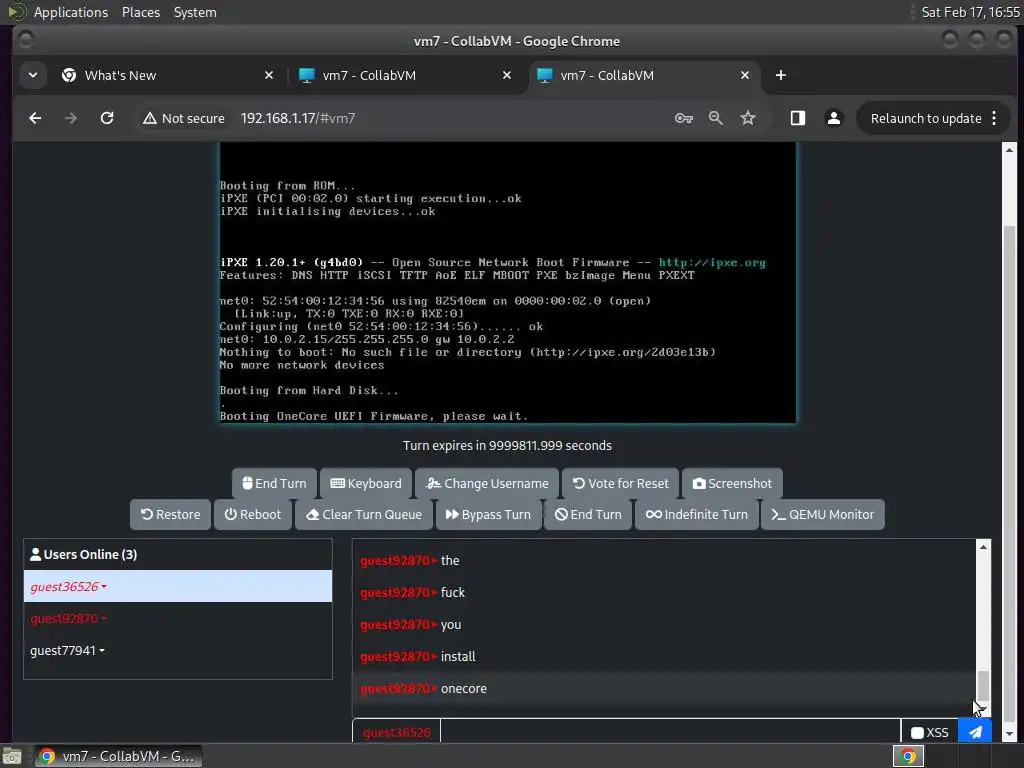Close the active vm7 - CollabVM tab

pyautogui.click(x=744, y=75)
